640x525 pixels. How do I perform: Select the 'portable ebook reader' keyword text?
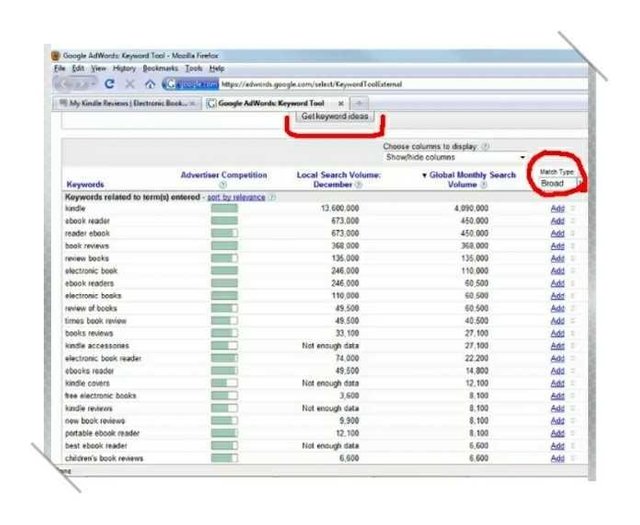[x=102, y=433]
